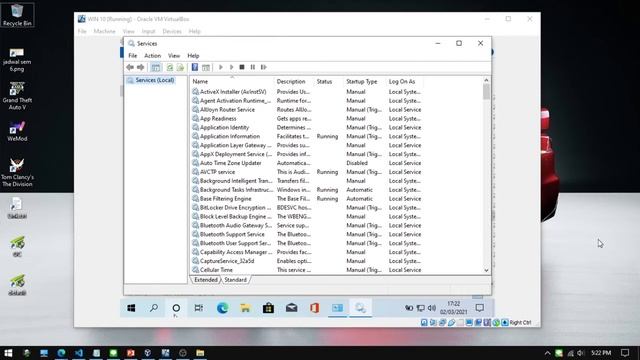The width and height of the screenshot is (640, 360).
Task: Select the AVCTP service row
Action: coord(307,172)
